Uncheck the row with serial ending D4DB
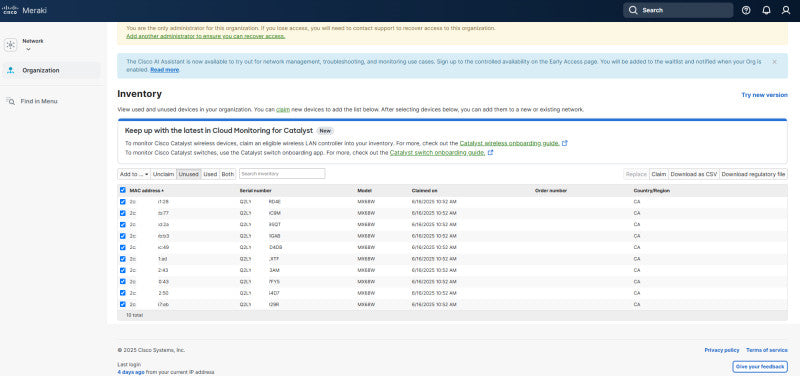This screenshot has width=800, height=376. 122,247
